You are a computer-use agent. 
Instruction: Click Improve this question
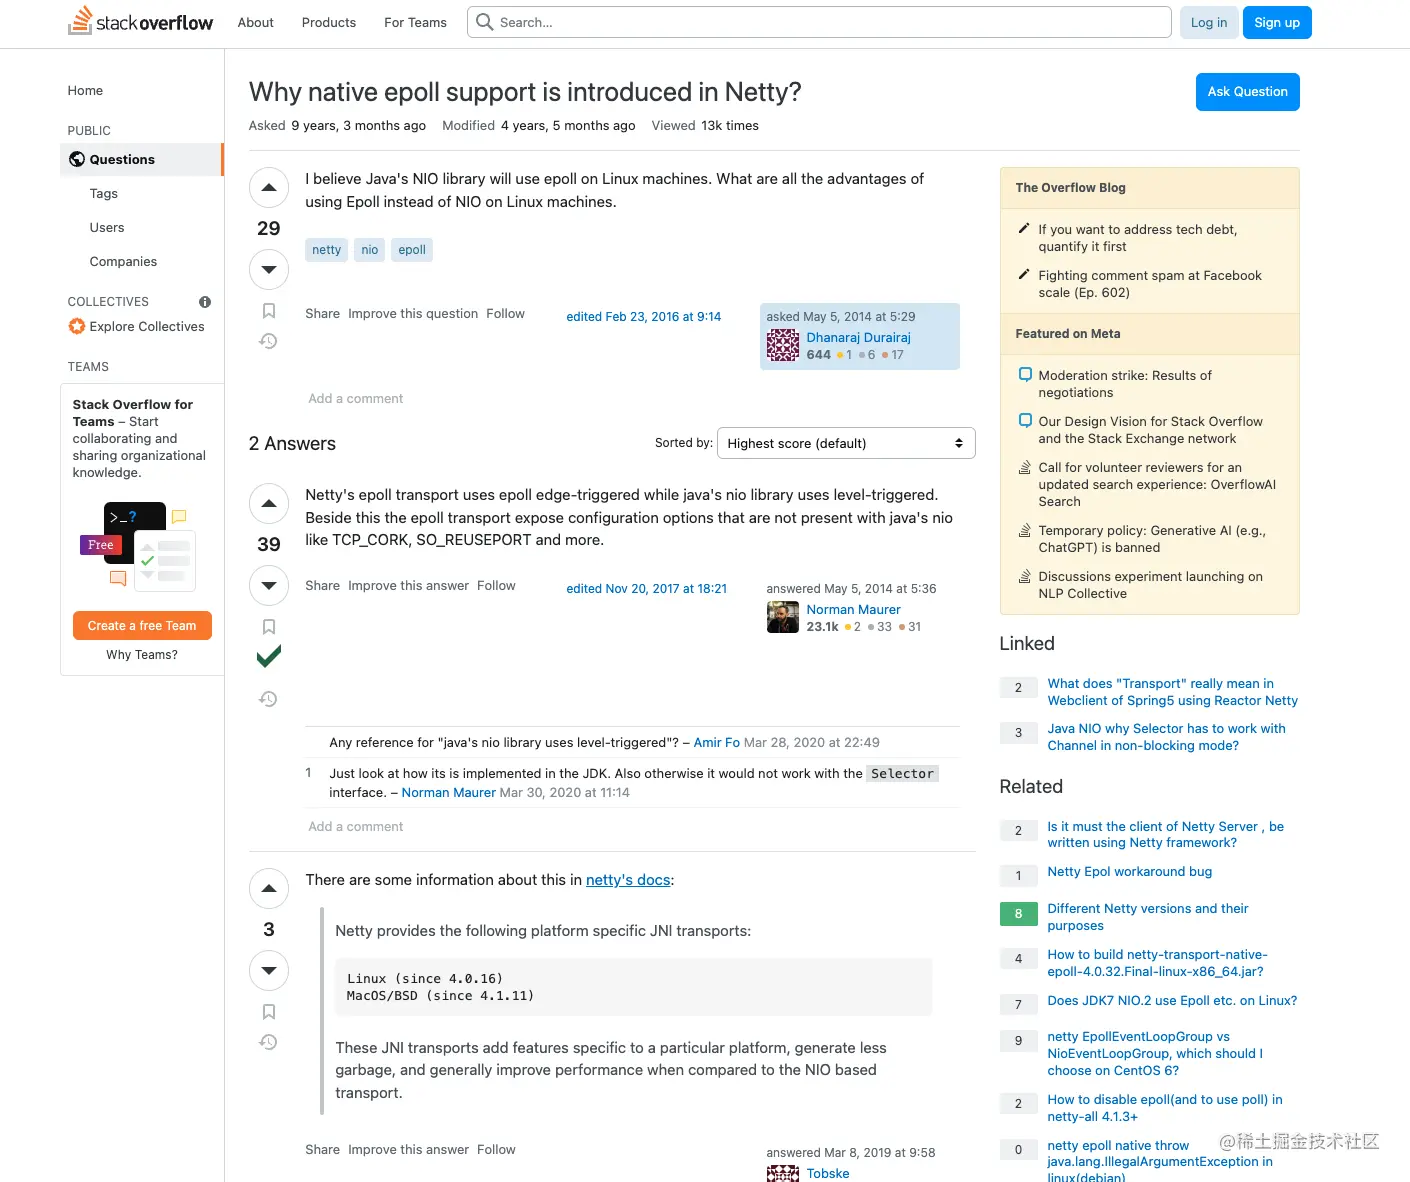pos(413,314)
